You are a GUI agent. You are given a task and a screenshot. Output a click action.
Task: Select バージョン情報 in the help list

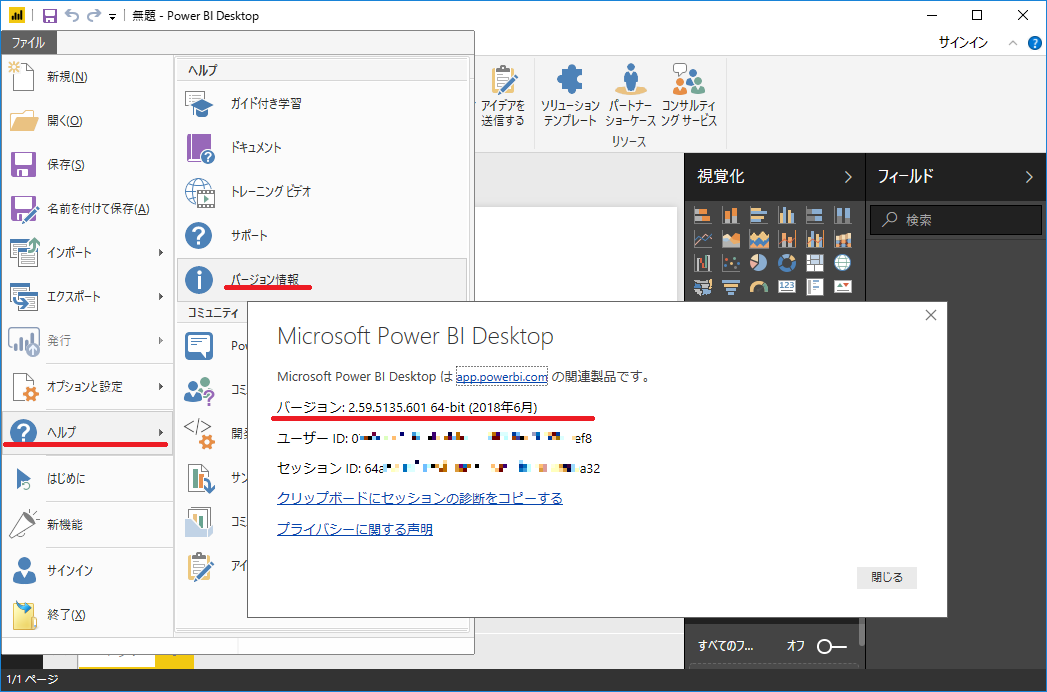click(322, 280)
